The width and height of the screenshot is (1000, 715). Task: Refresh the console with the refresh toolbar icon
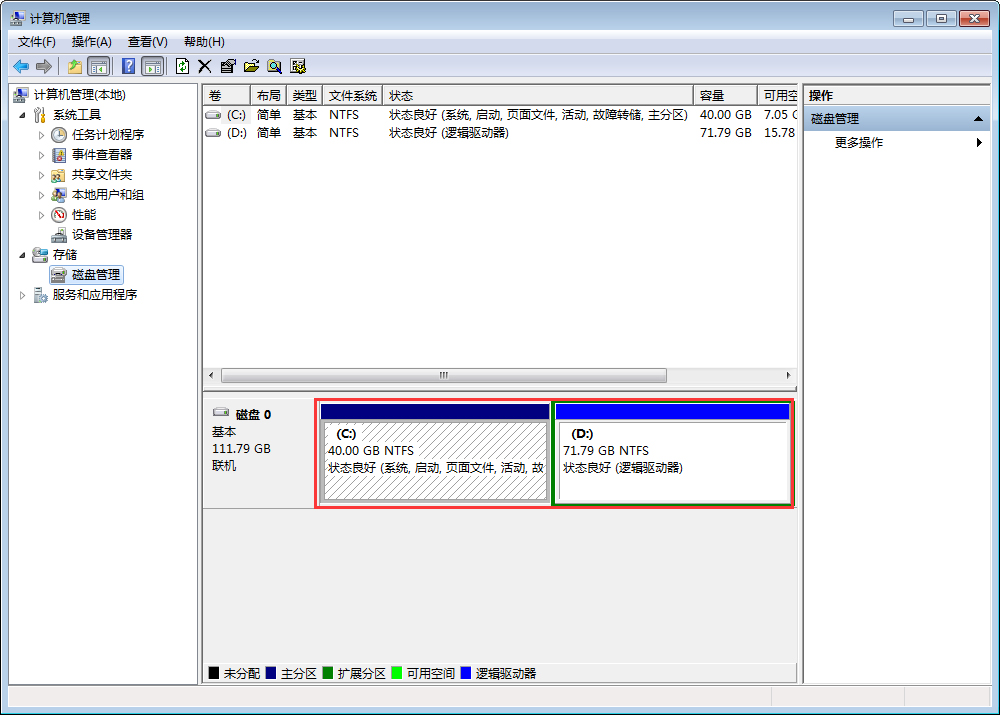[182, 66]
